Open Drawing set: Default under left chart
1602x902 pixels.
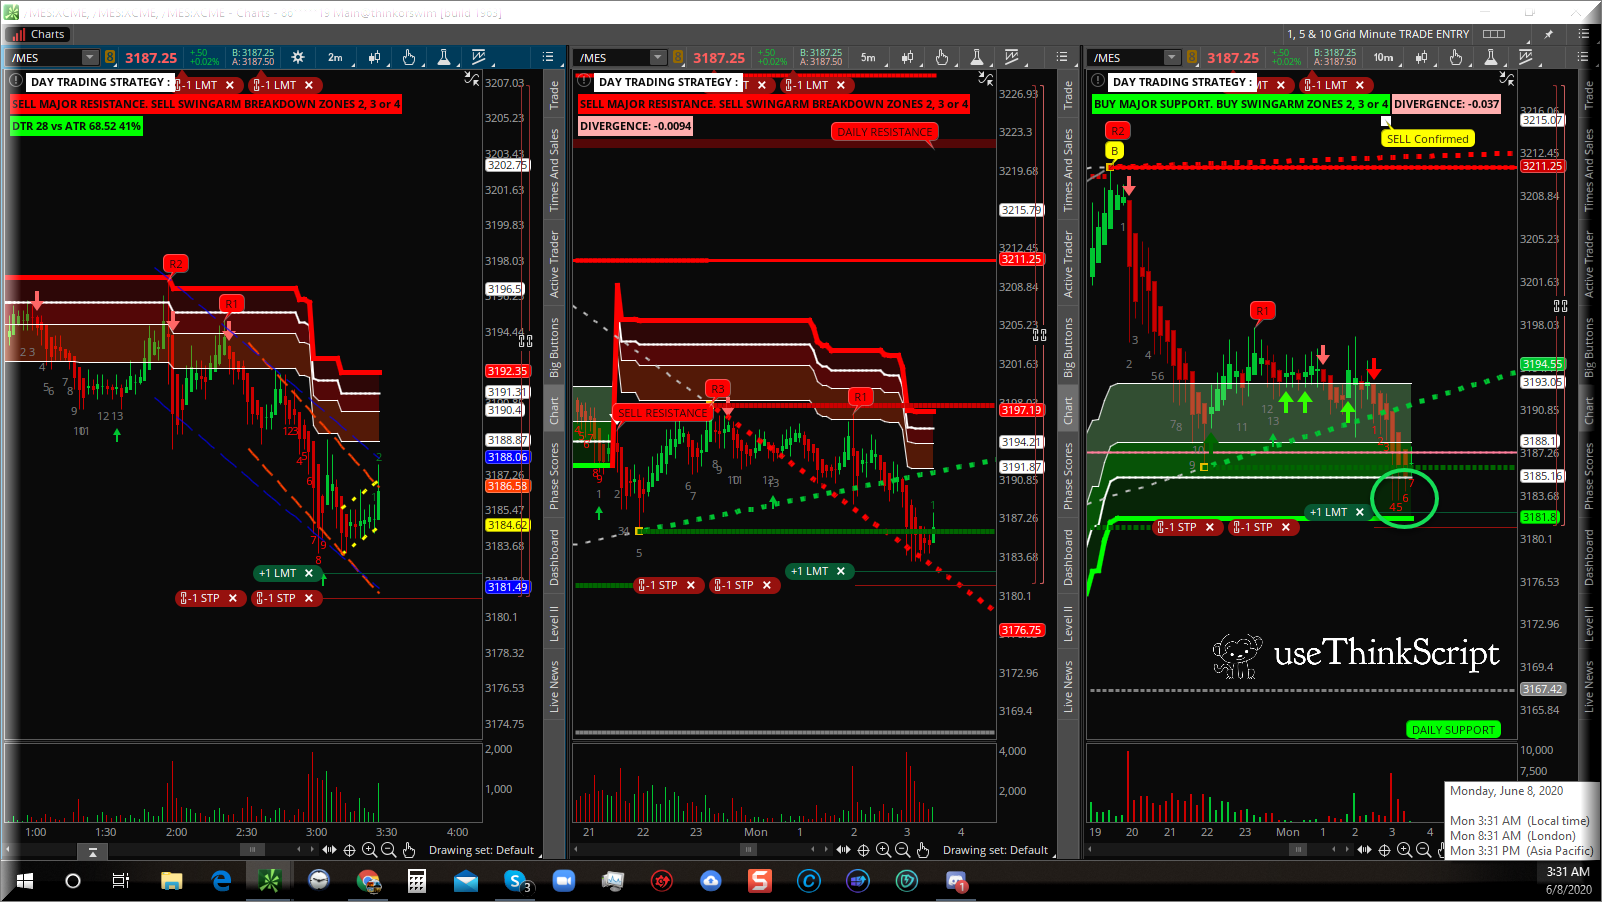(481, 850)
